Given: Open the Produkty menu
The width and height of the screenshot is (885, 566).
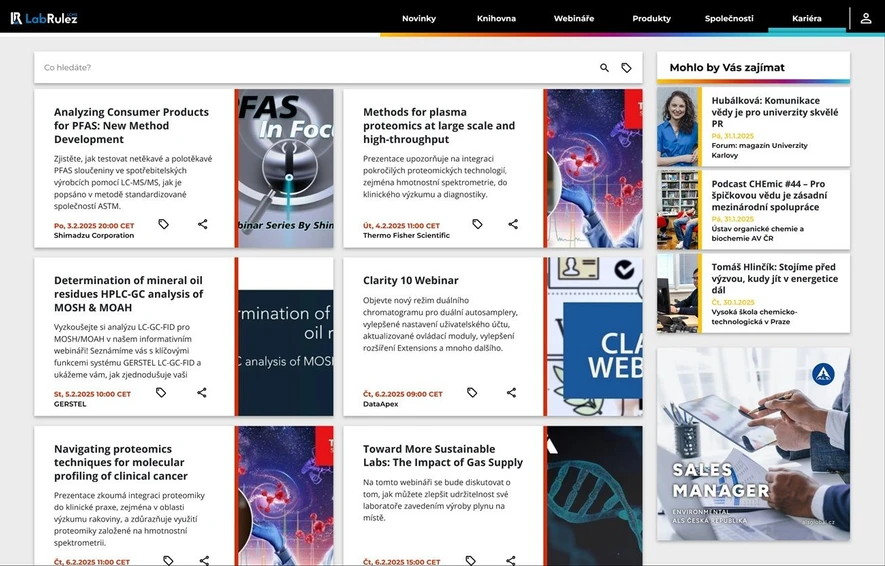Looking at the screenshot, I should tap(651, 18).
